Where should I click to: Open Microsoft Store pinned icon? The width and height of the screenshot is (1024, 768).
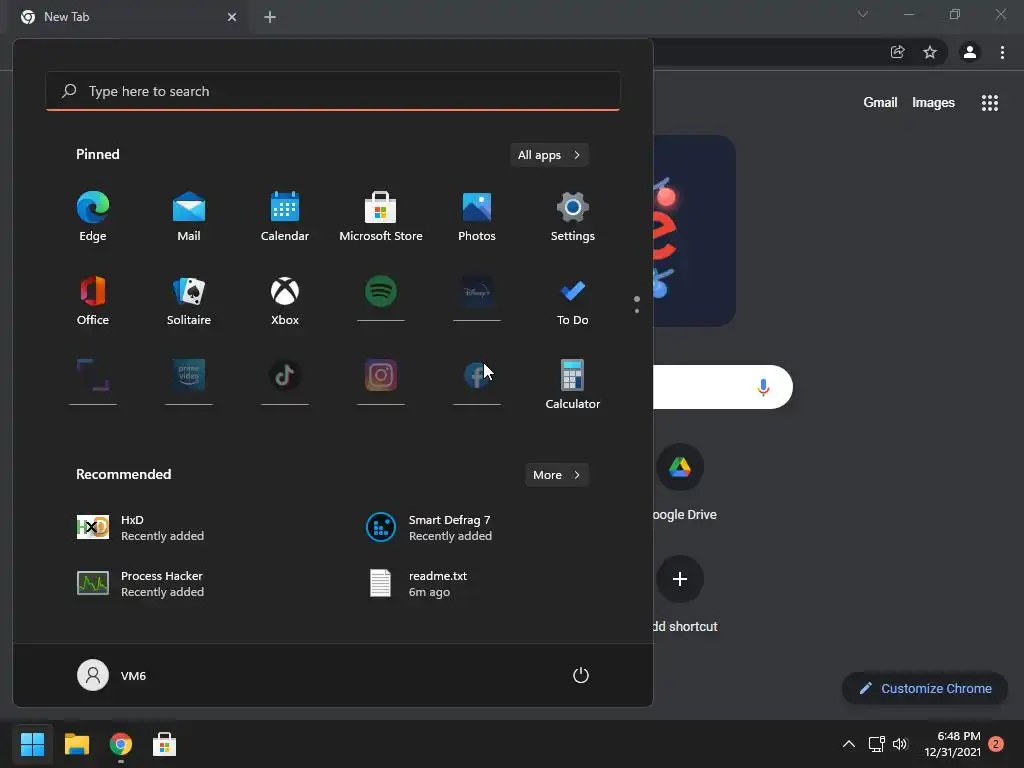click(x=381, y=217)
